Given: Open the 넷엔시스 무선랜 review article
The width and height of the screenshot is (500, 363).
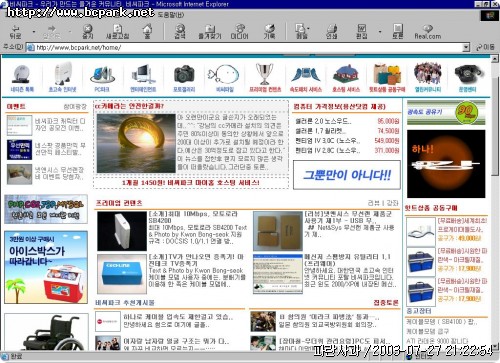Looking at the screenshot, I should click(x=348, y=217).
